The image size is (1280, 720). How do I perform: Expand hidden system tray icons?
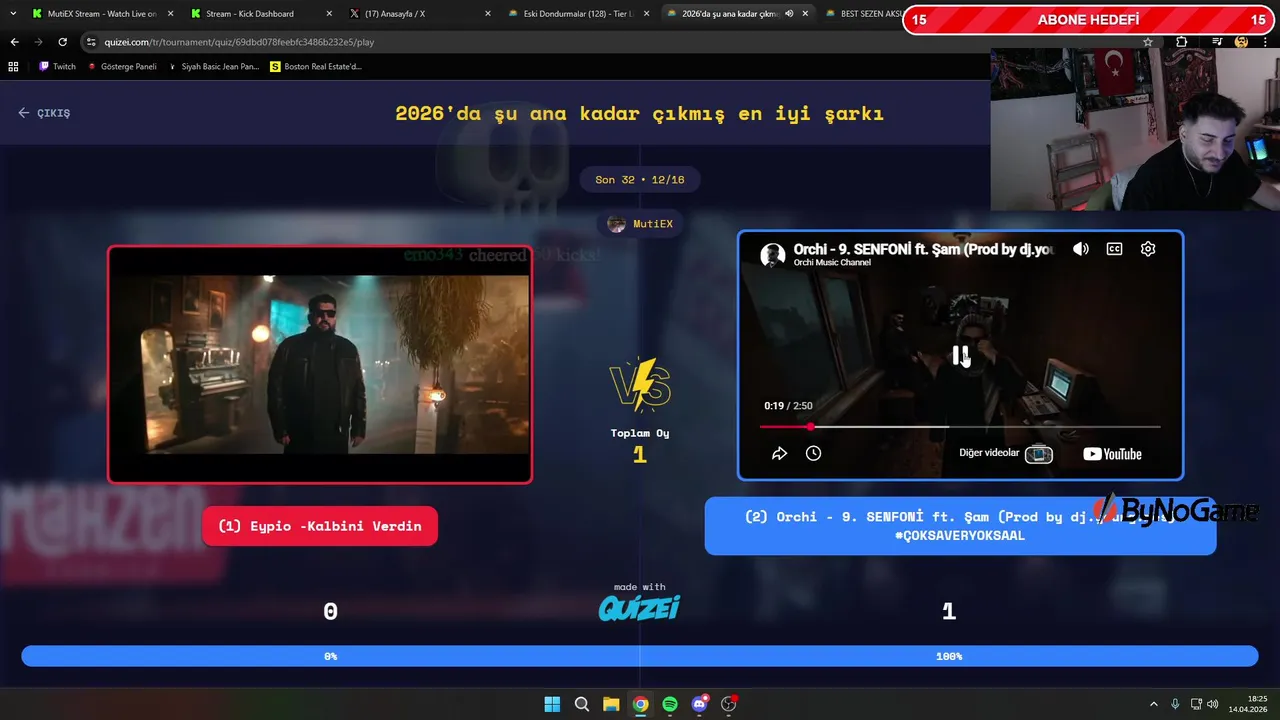(x=1153, y=704)
